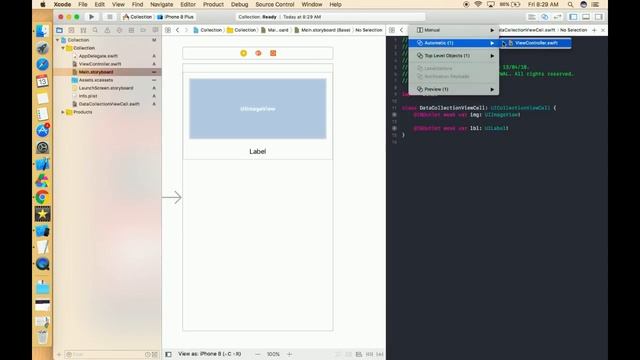
Task: Open the Test navigator
Action: (x=119, y=30)
